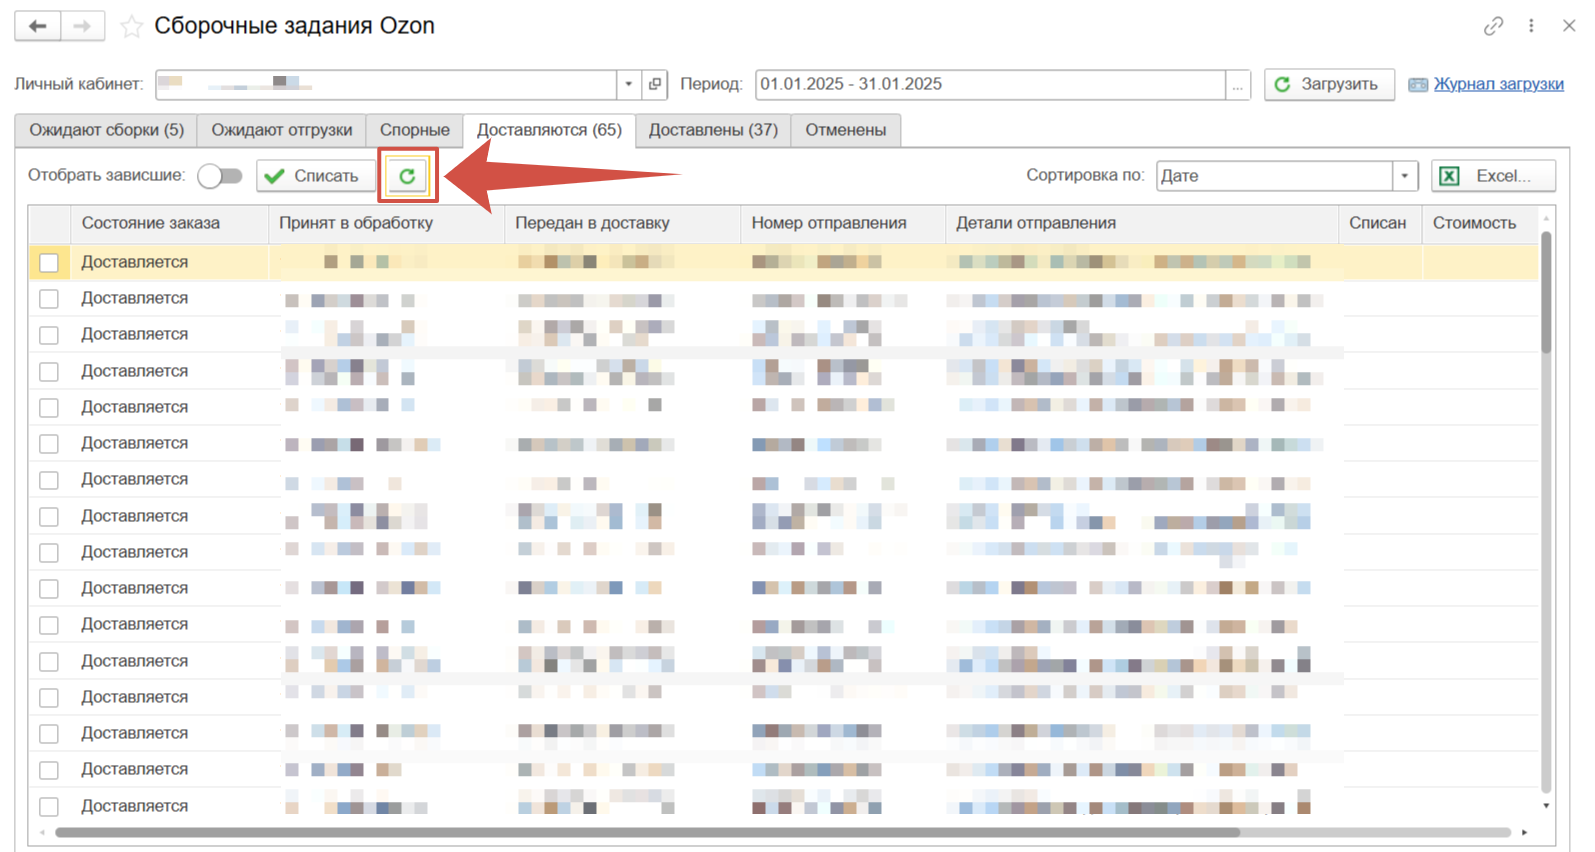This screenshot has width=1595, height=852.
Task: Click the Сортировка по field showing Дате
Action: (1275, 176)
